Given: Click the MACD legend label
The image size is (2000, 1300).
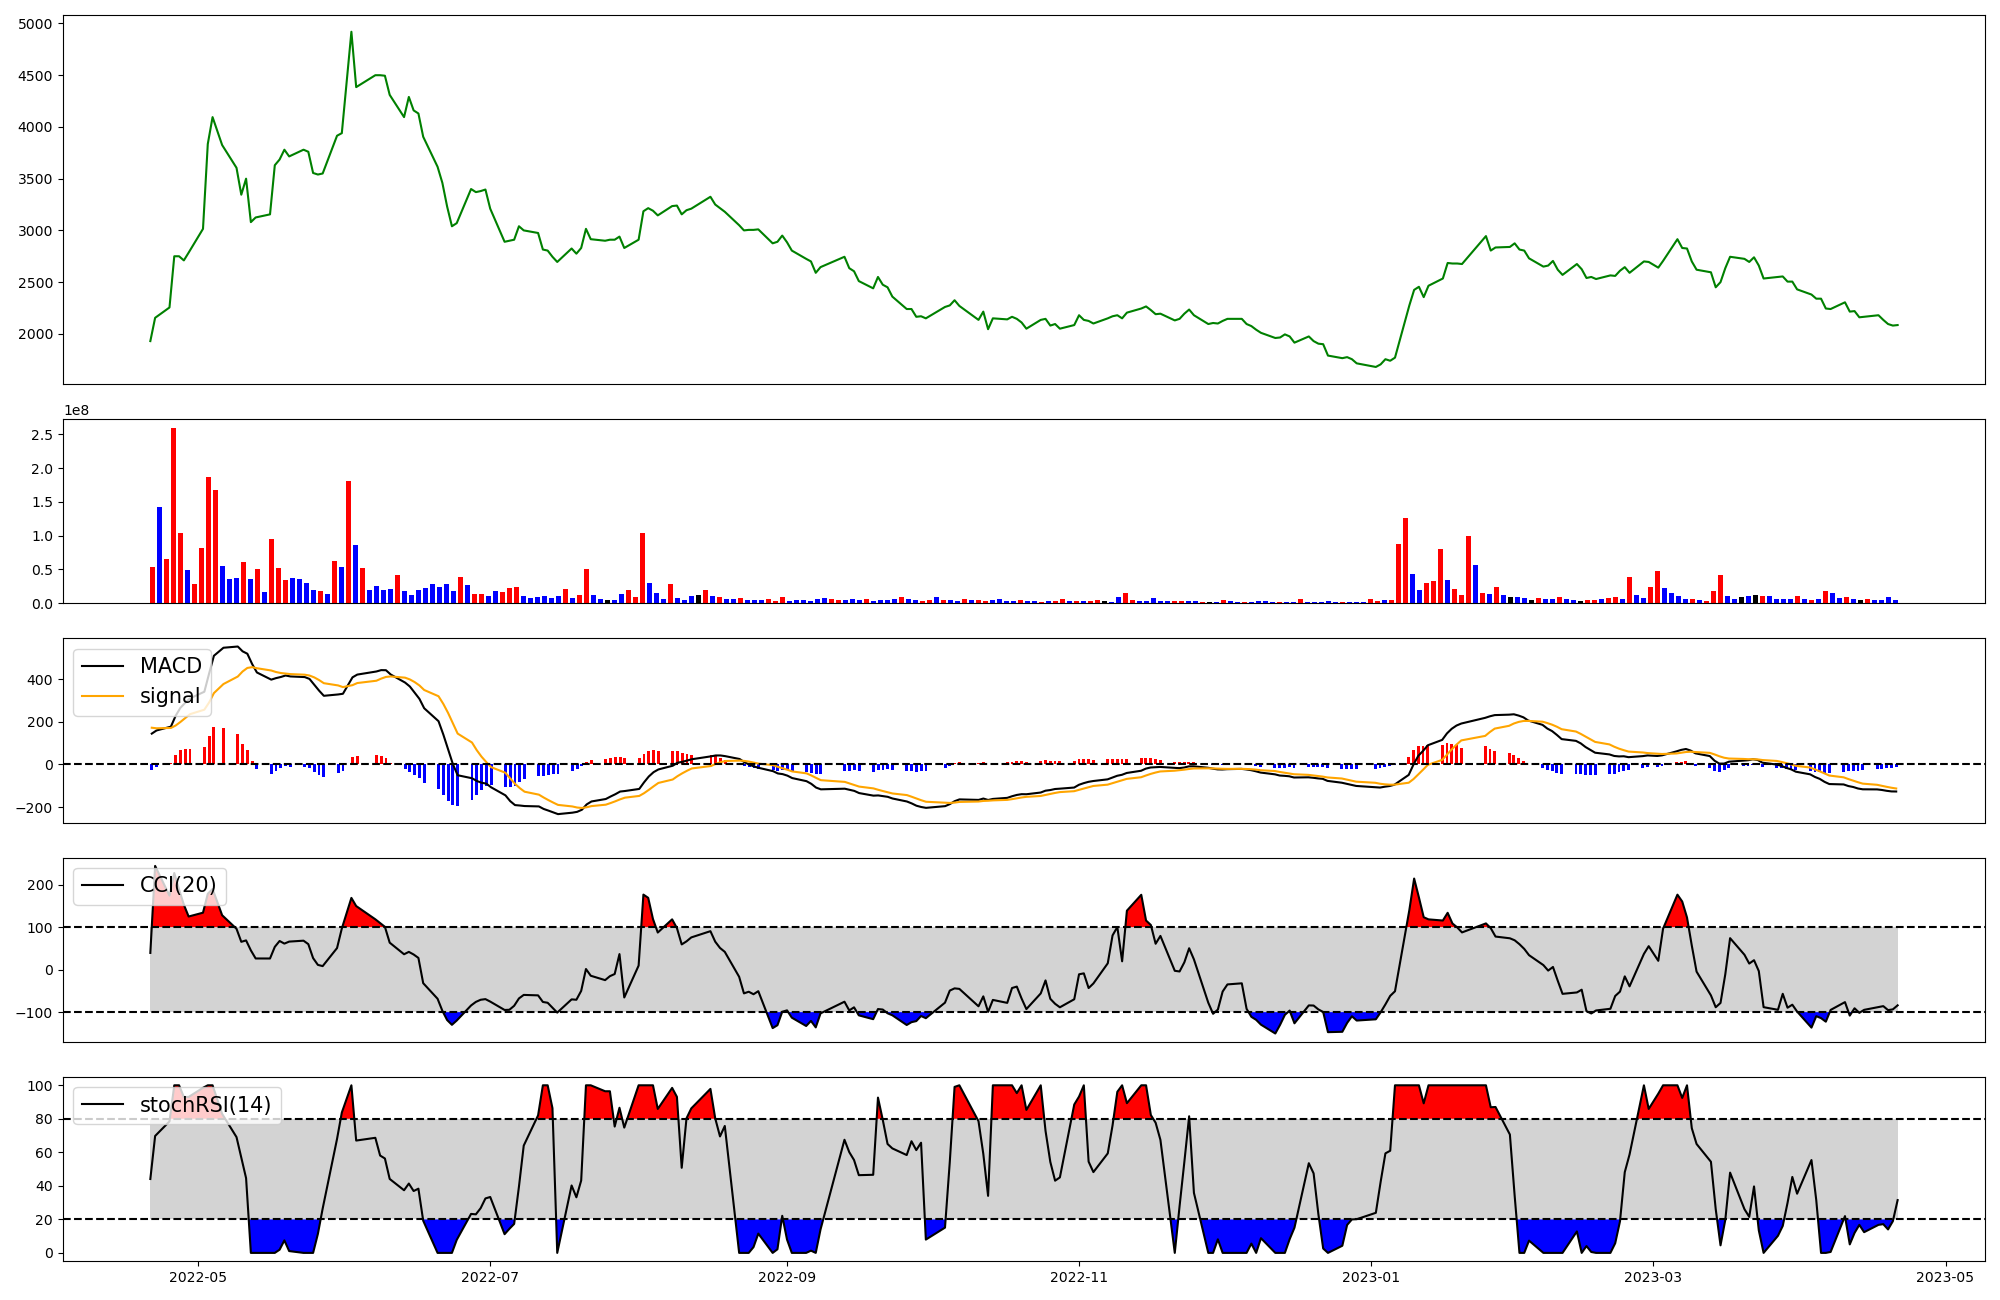Looking at the screenshot, I should coord(170,666).
